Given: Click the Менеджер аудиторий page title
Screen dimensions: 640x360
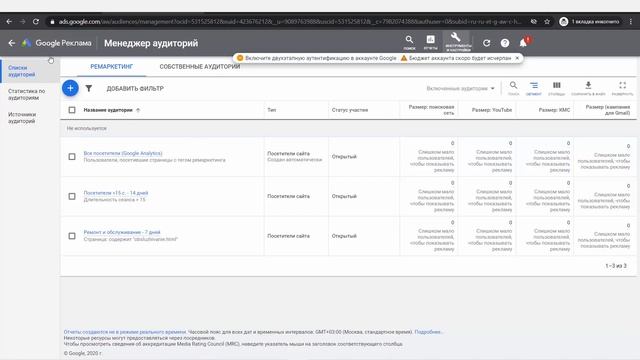Looking at the screenshot, I should coord(151,43).
